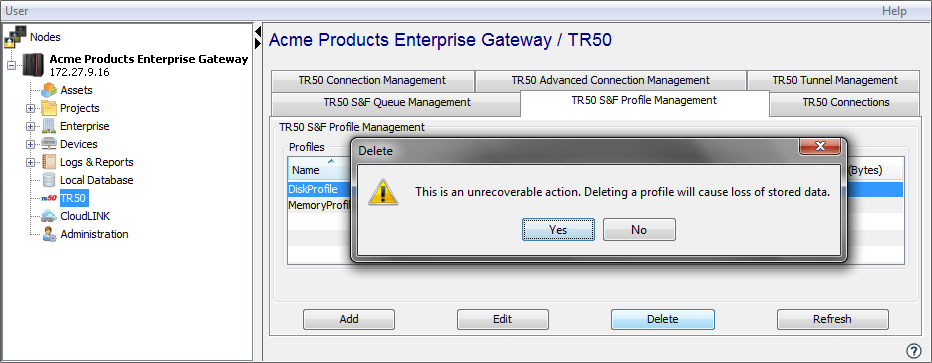Image resolution: width=932 pixels, height=363 pixels.
Task: Open the TR50 S&F Queue Management tab
Action: [396, 102]
